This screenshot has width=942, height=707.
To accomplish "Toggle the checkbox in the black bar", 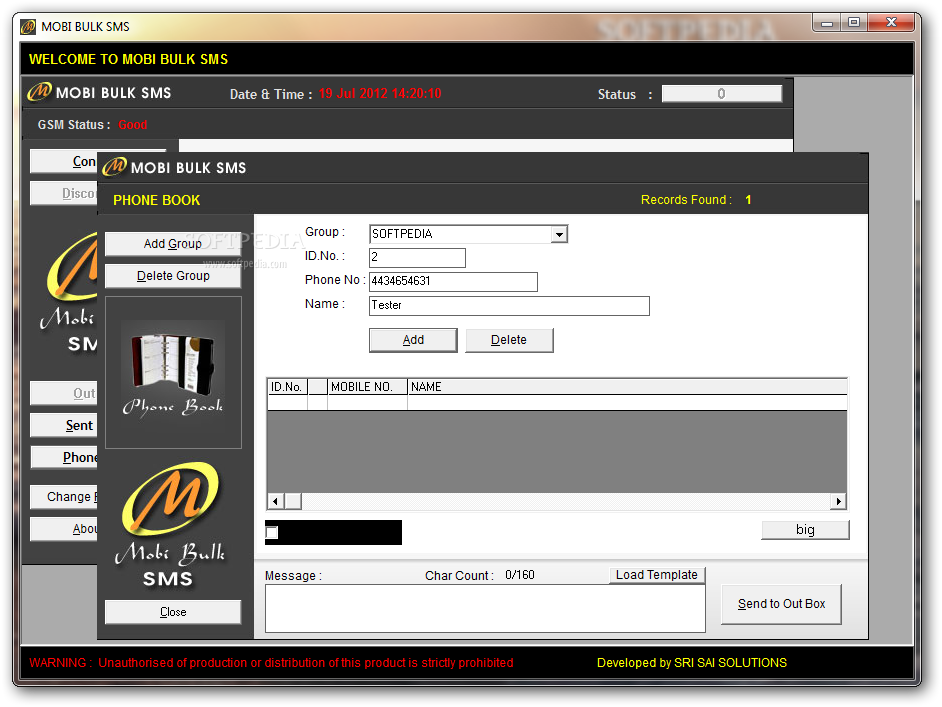I will click(272, 532).
